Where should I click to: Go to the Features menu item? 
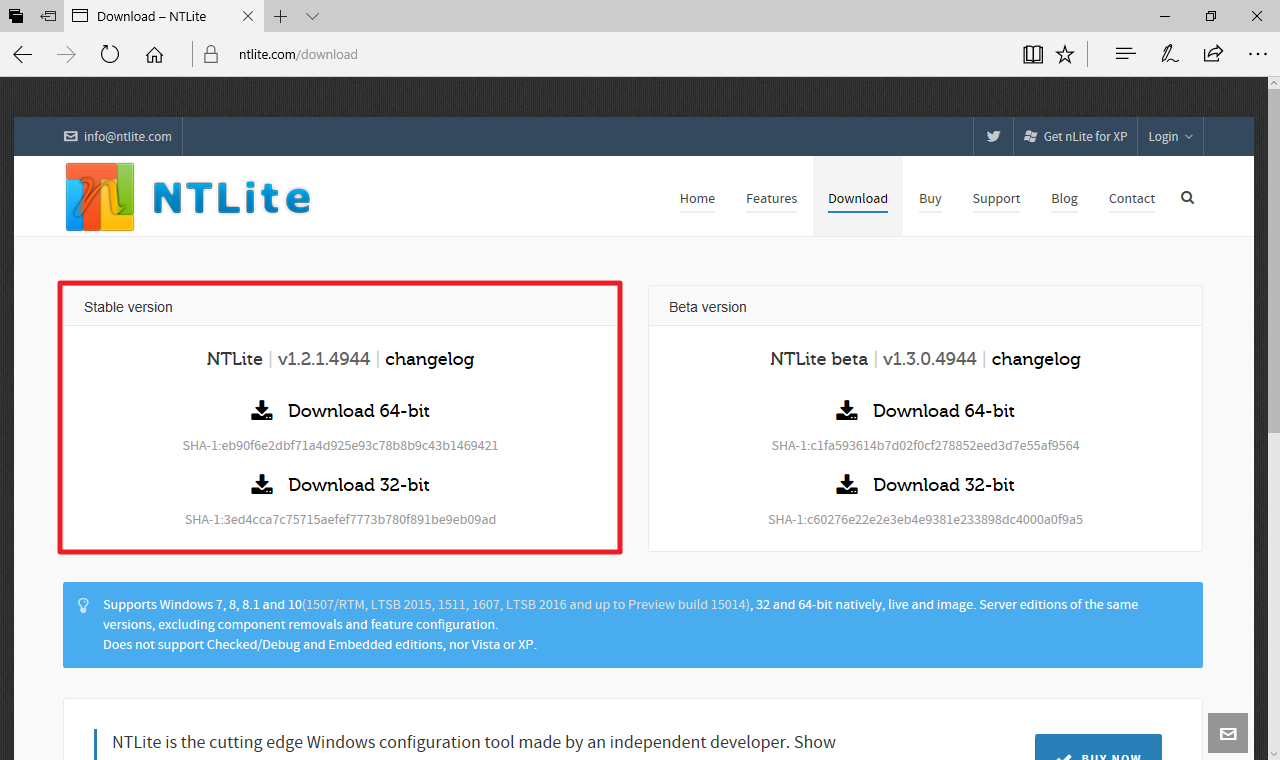771,199
